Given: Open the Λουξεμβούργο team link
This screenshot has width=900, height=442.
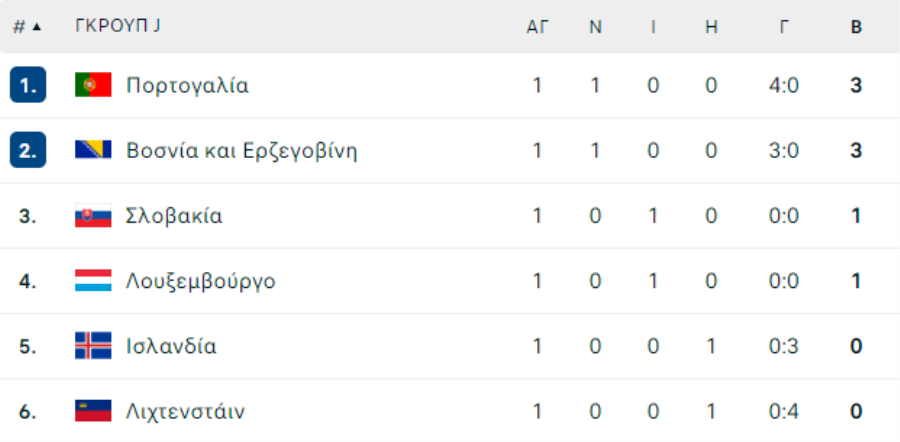Looking at the screenshot, I should tap(200, 281).
